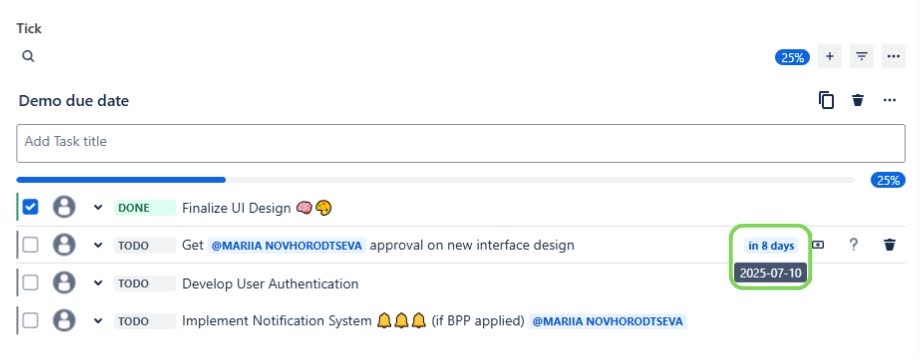Click the 'in 8 days' due date badge
Image resolution: width=920 pixels, height=360 pixels.
point(771,246)
